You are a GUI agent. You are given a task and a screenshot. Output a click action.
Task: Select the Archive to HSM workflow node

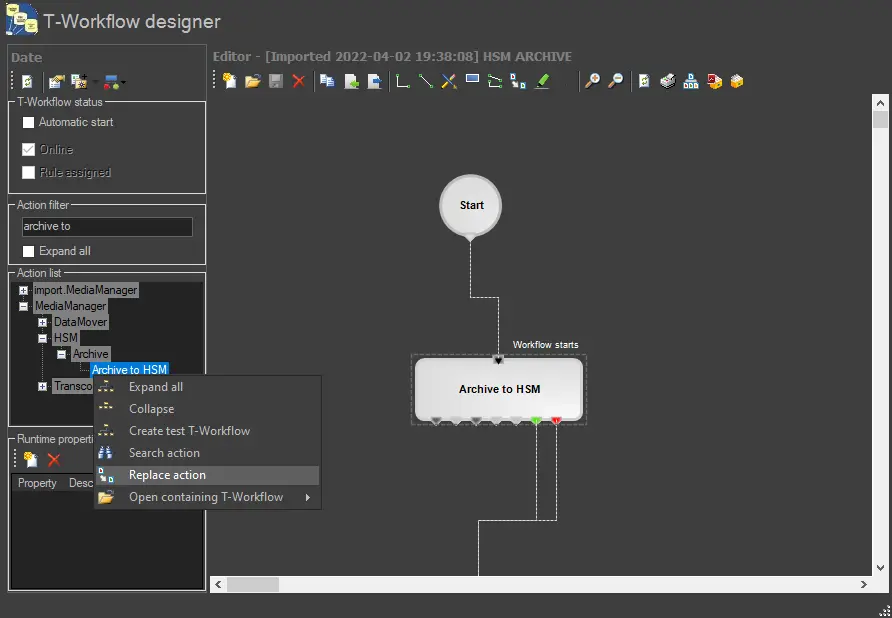pyautogui.click(x=499, y=389)
